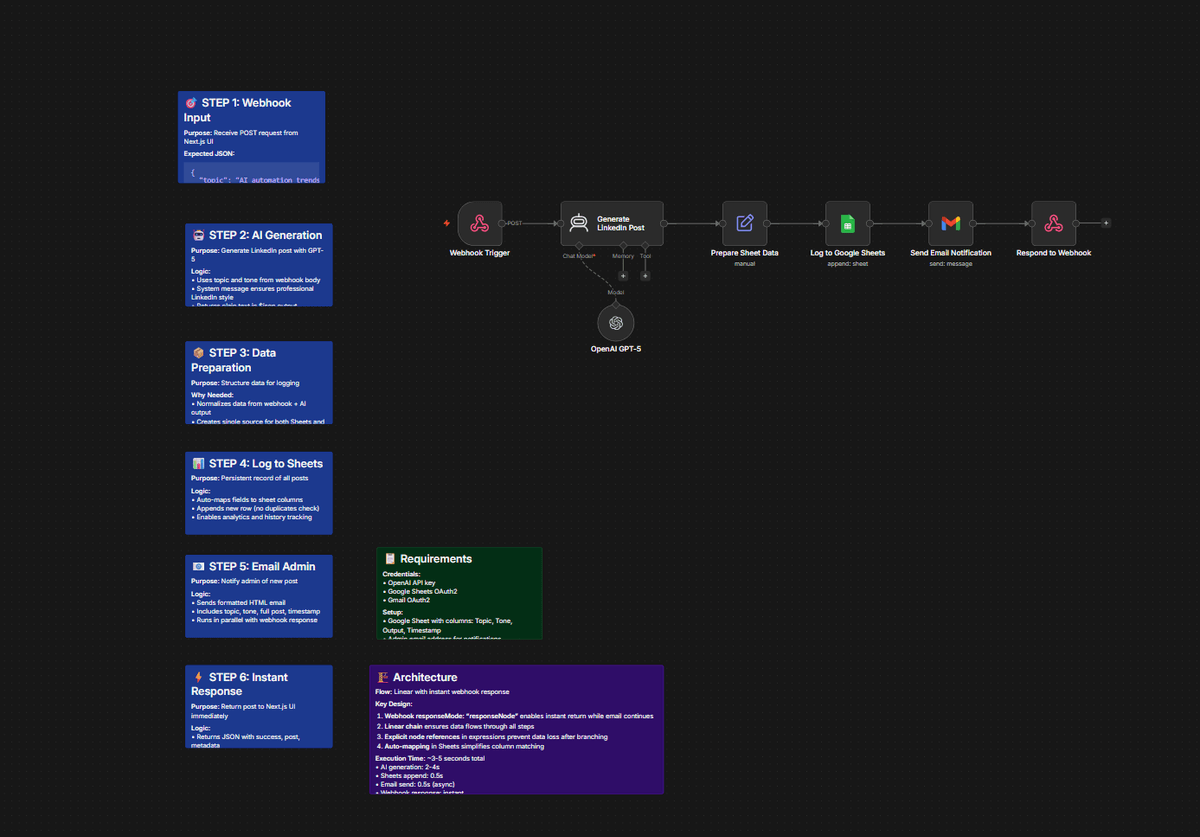The image size is (1200, 837).
Task: Click 'Appends new row (no duplicates check)' line
Action: pos(256,509)
